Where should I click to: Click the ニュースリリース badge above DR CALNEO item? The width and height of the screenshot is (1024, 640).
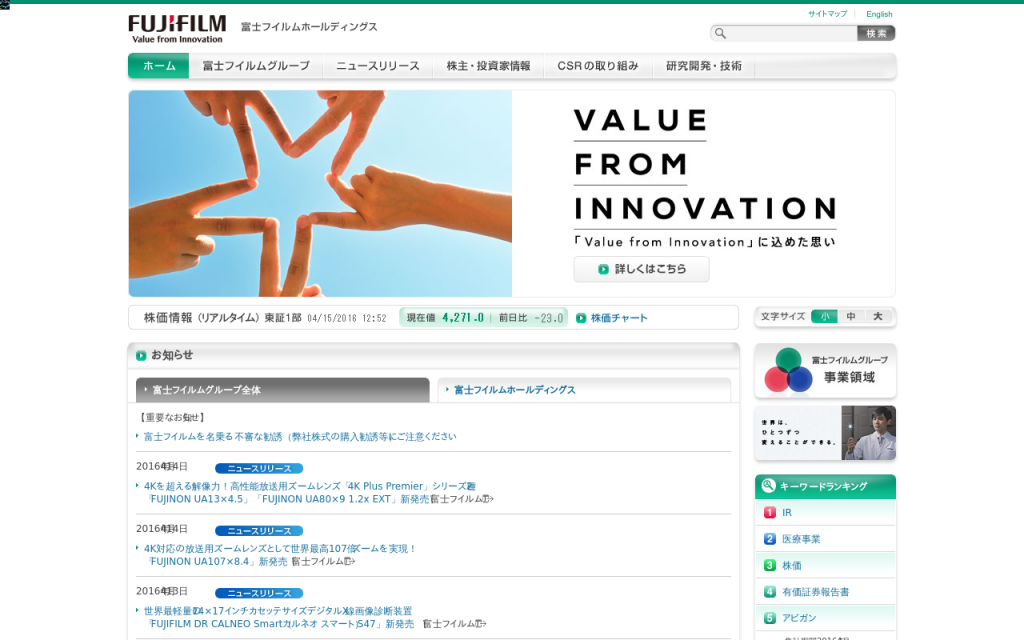point(259,593)
